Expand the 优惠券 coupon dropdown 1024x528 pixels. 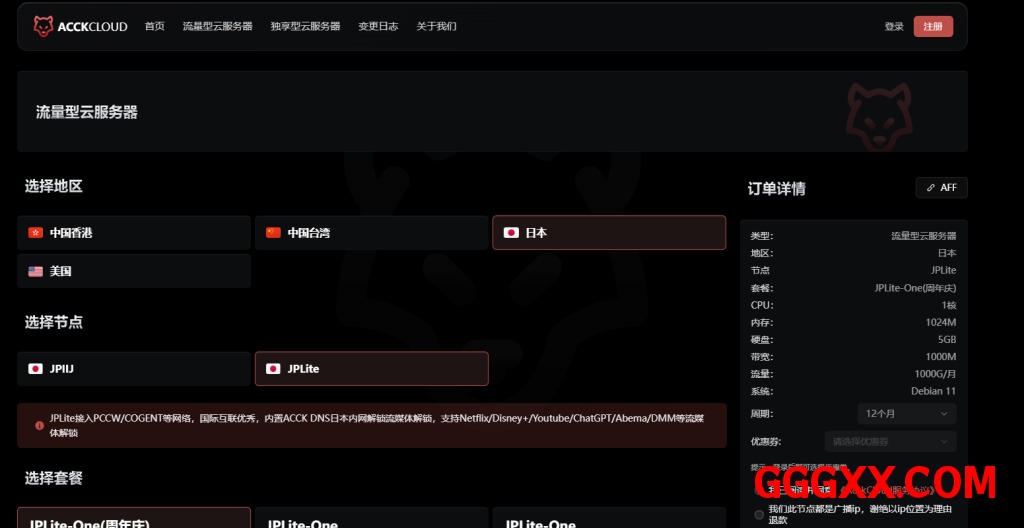tap(889, 441)
